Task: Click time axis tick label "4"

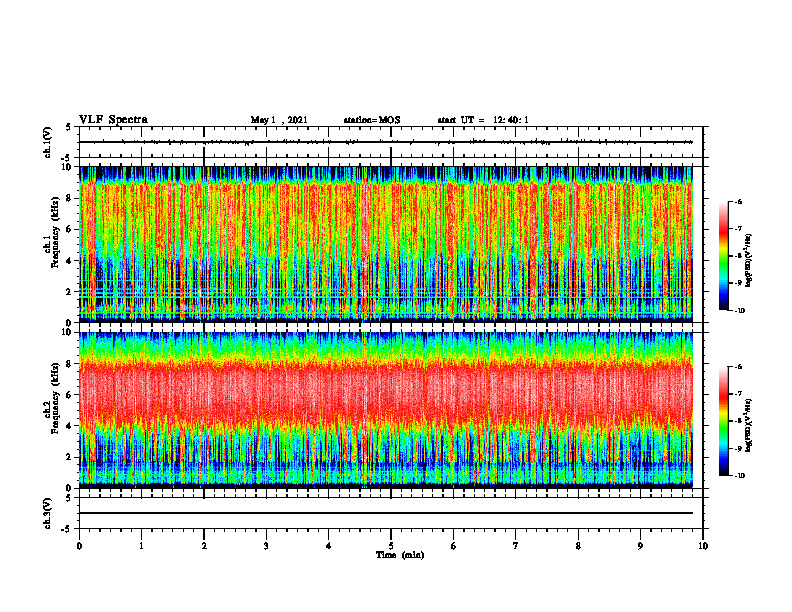Action: 329,546
